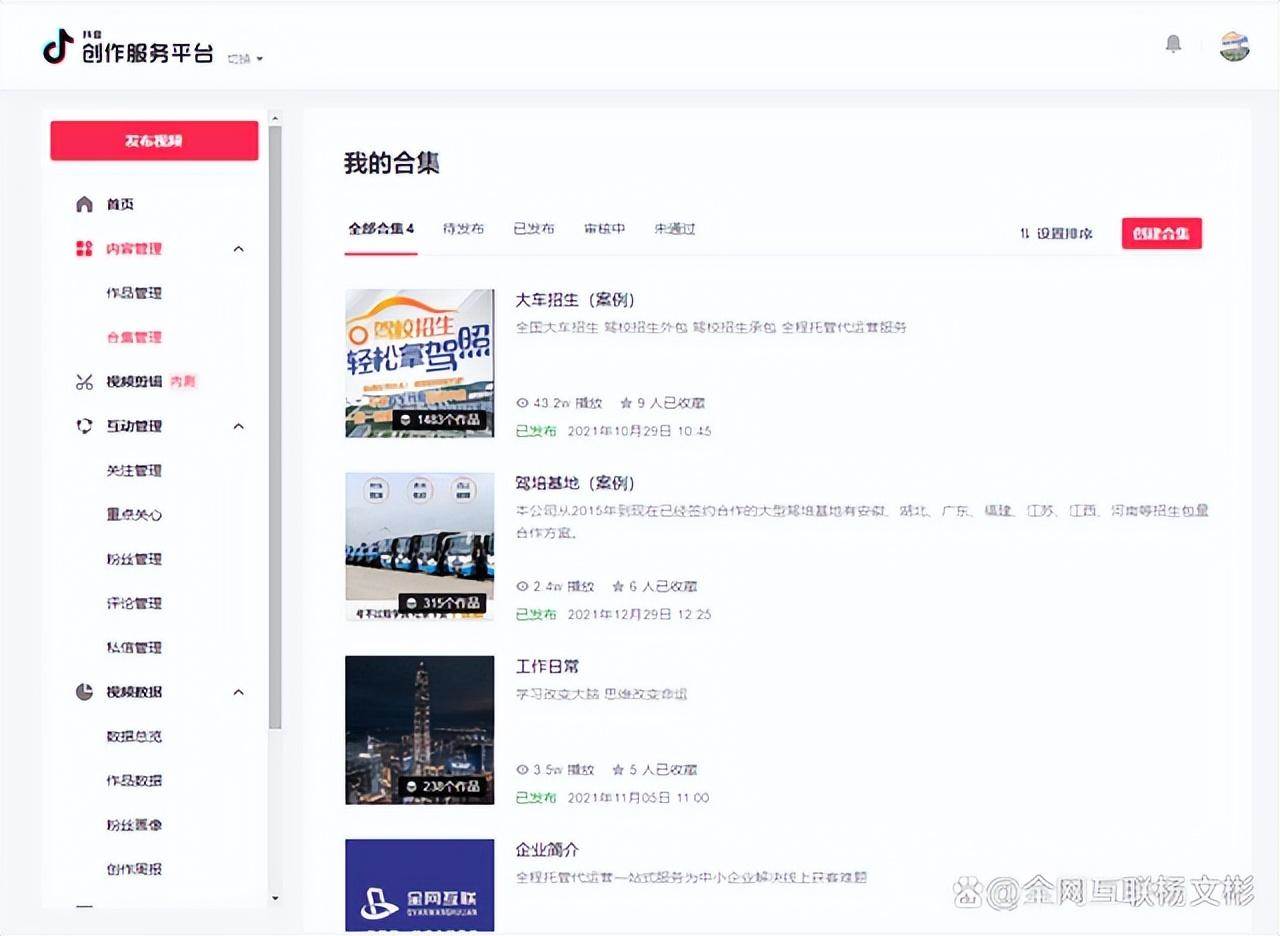This screenshot has height=936, width=1280.
Task: Select 合集管理 in sidebar
Action: point(134,337)
